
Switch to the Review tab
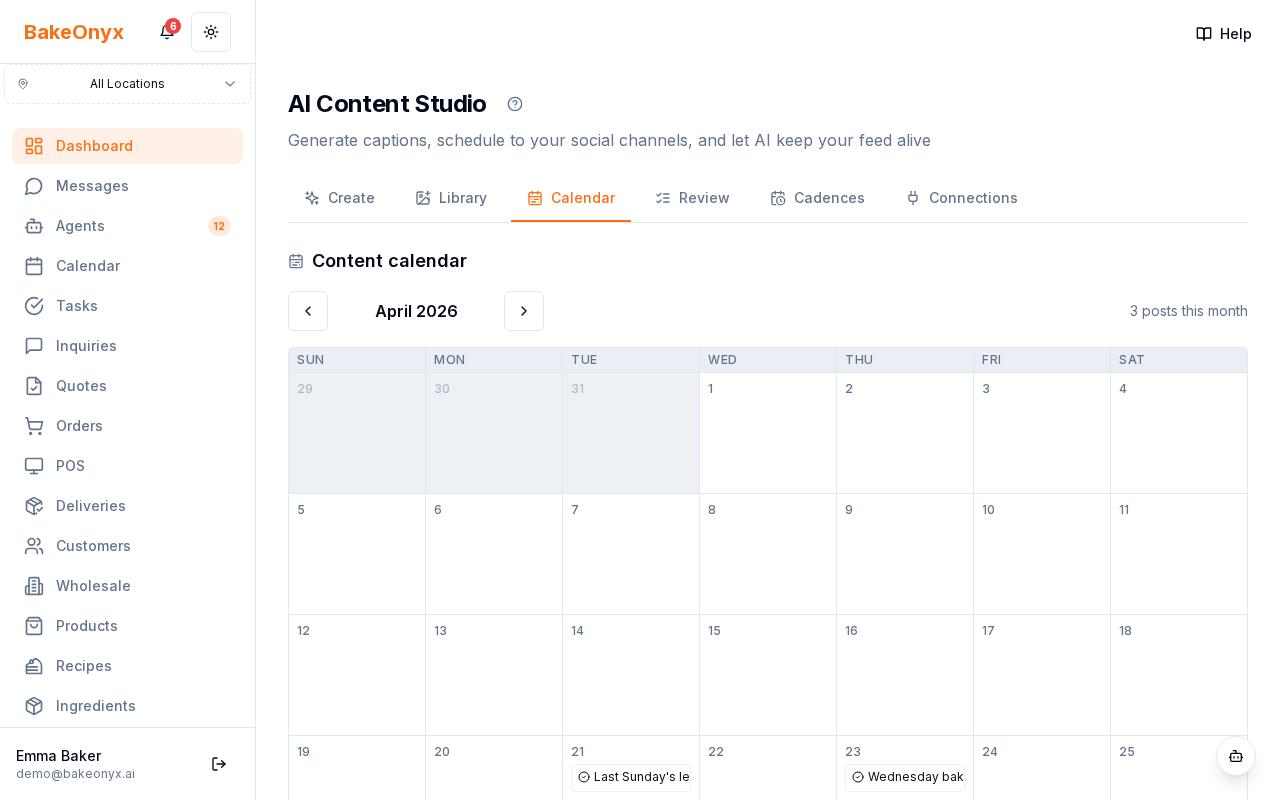pyautogui.click(x=692, y=198)
